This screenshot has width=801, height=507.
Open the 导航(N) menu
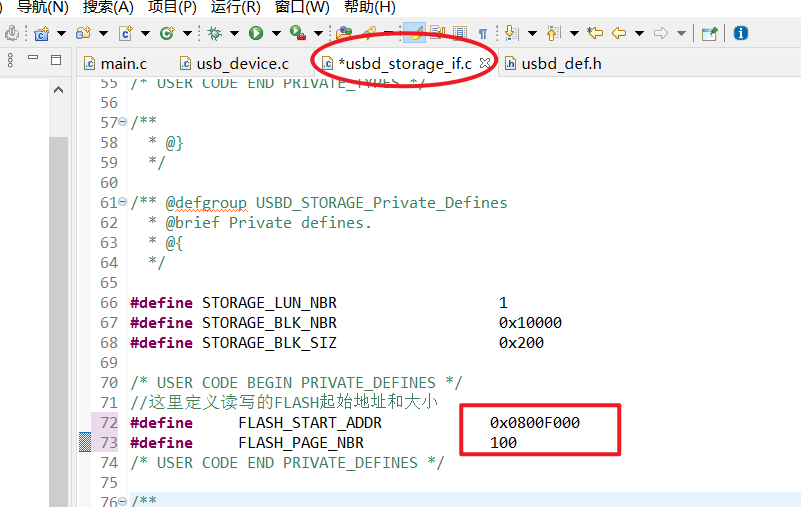[43, 7]
